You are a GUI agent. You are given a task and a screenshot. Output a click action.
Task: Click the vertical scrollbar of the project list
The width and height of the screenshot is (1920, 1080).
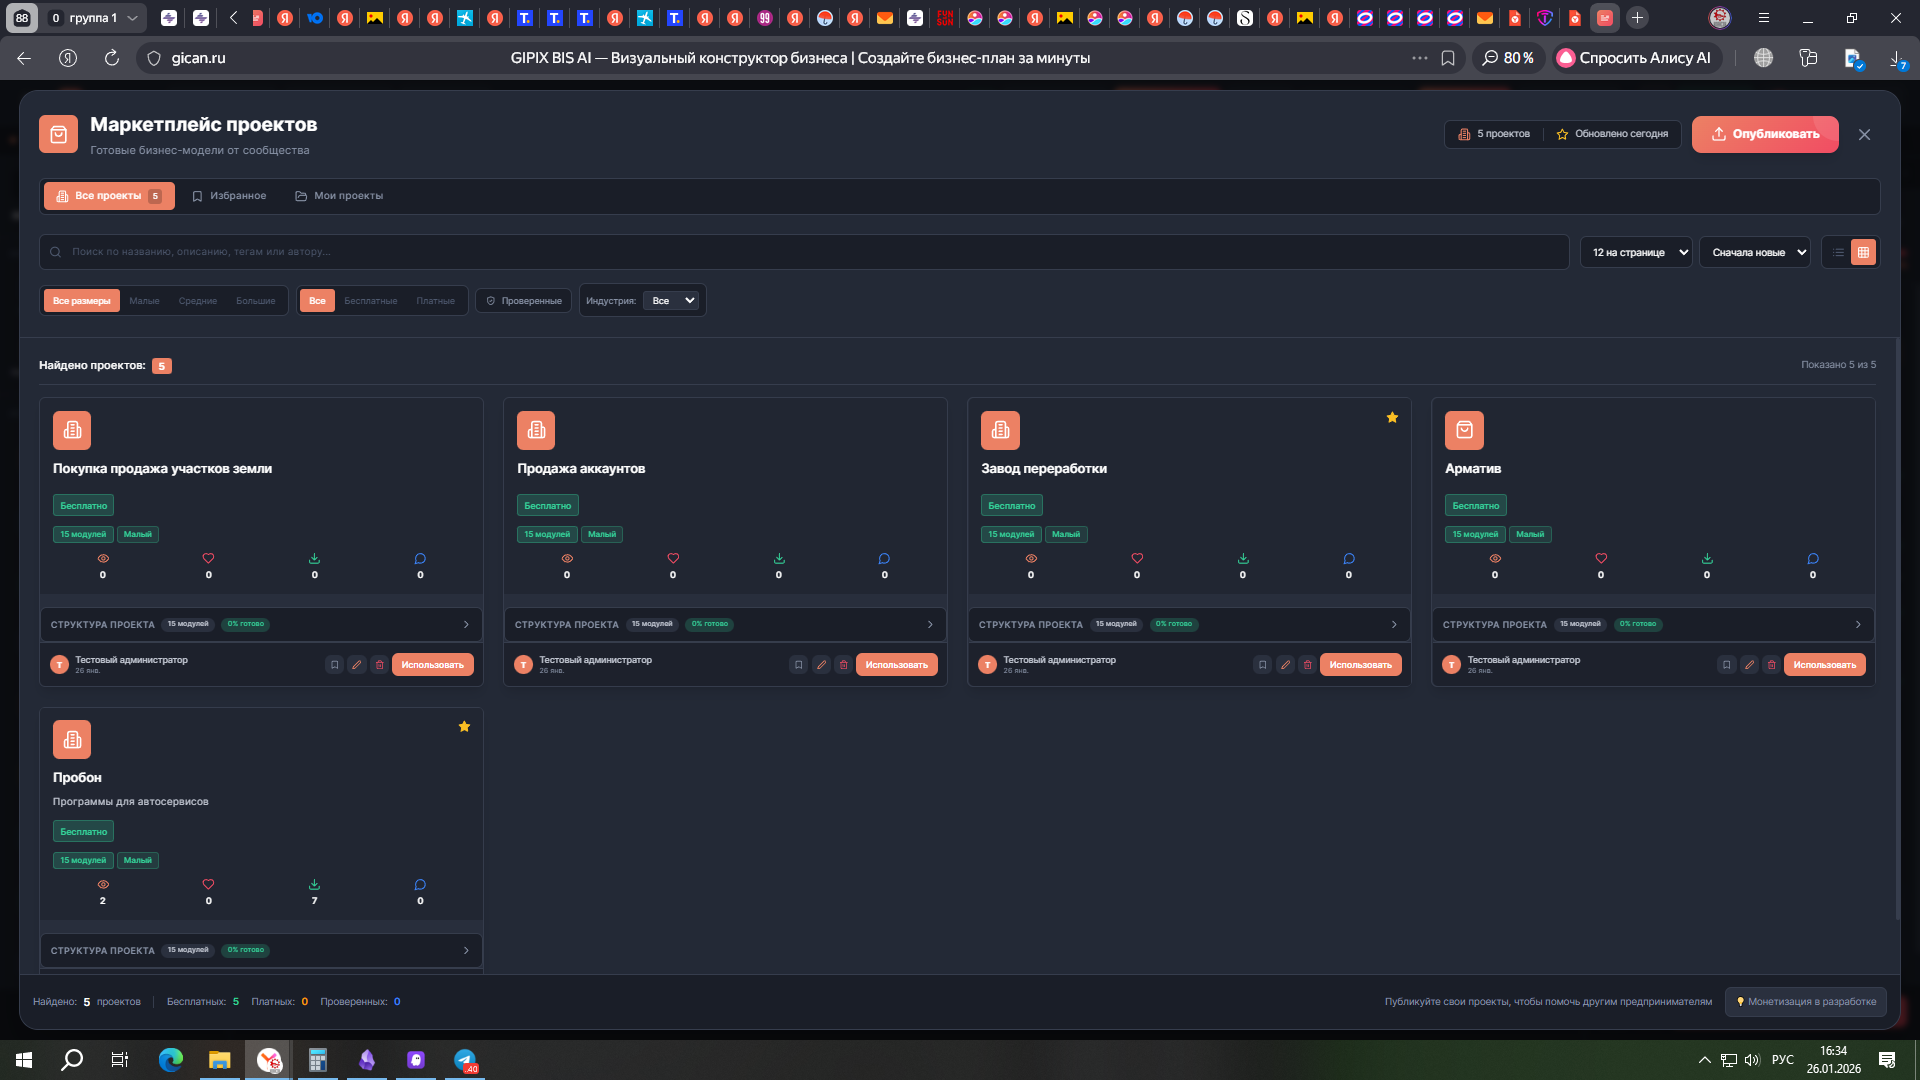1897,630
